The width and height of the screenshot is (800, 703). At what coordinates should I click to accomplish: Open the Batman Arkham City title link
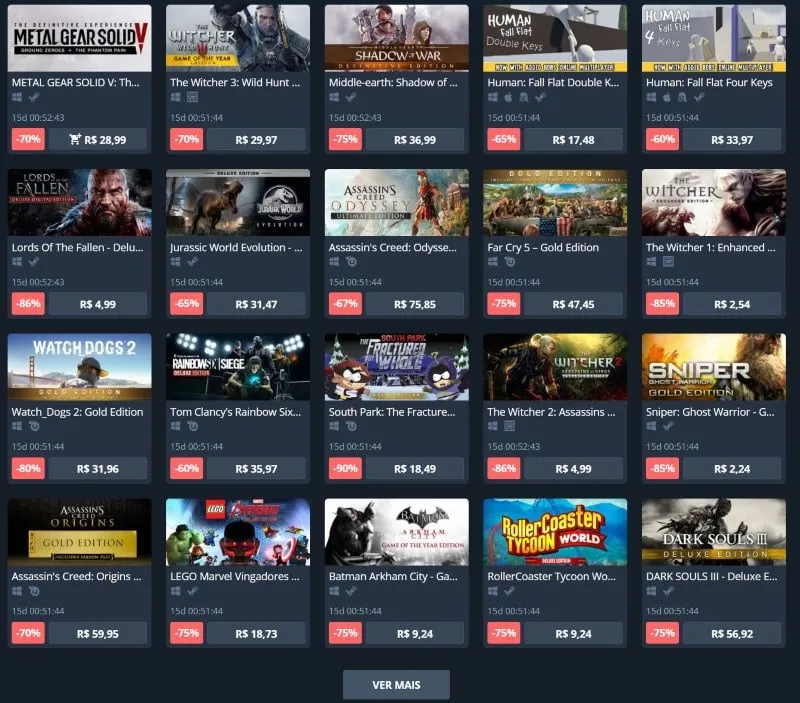click(393, 576)
